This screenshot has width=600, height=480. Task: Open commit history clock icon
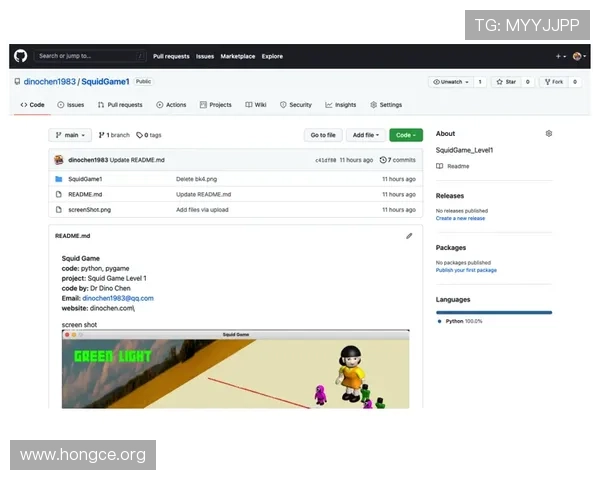[x=383, y=160]
